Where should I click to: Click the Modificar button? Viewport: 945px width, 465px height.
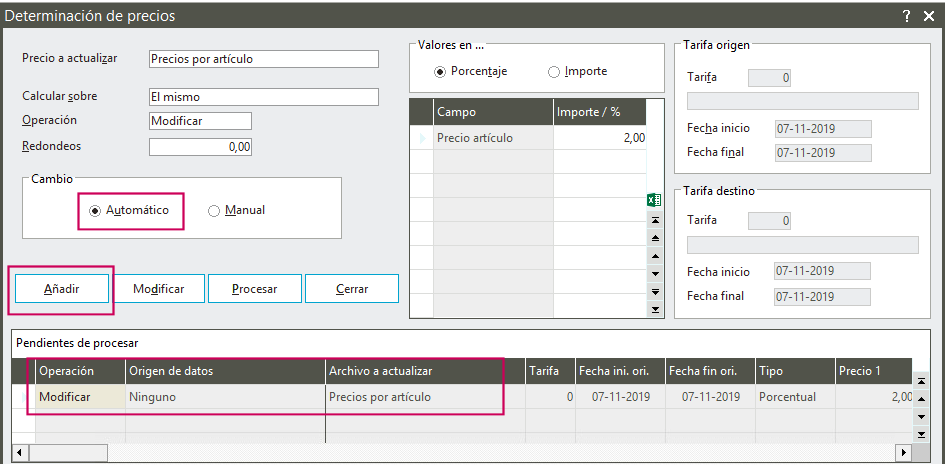tap(158, 289)
